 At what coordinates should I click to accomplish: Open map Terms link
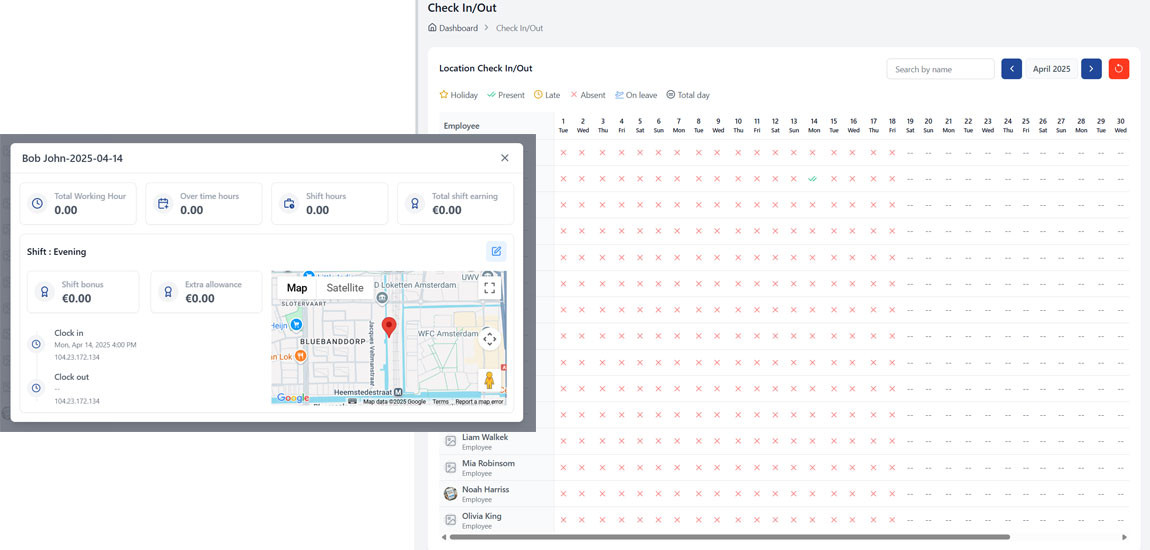point(440,402)
